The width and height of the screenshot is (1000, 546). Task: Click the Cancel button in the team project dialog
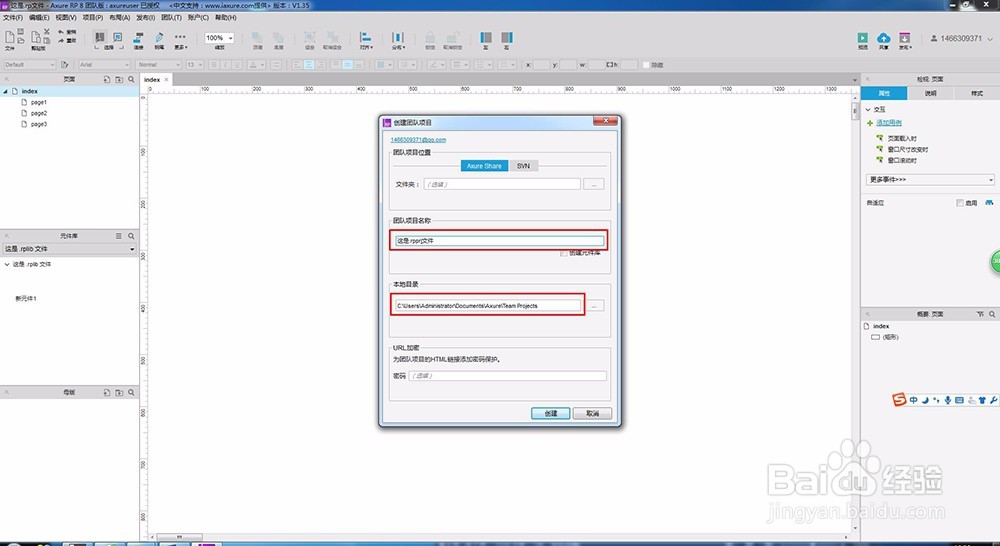[592, 413]
